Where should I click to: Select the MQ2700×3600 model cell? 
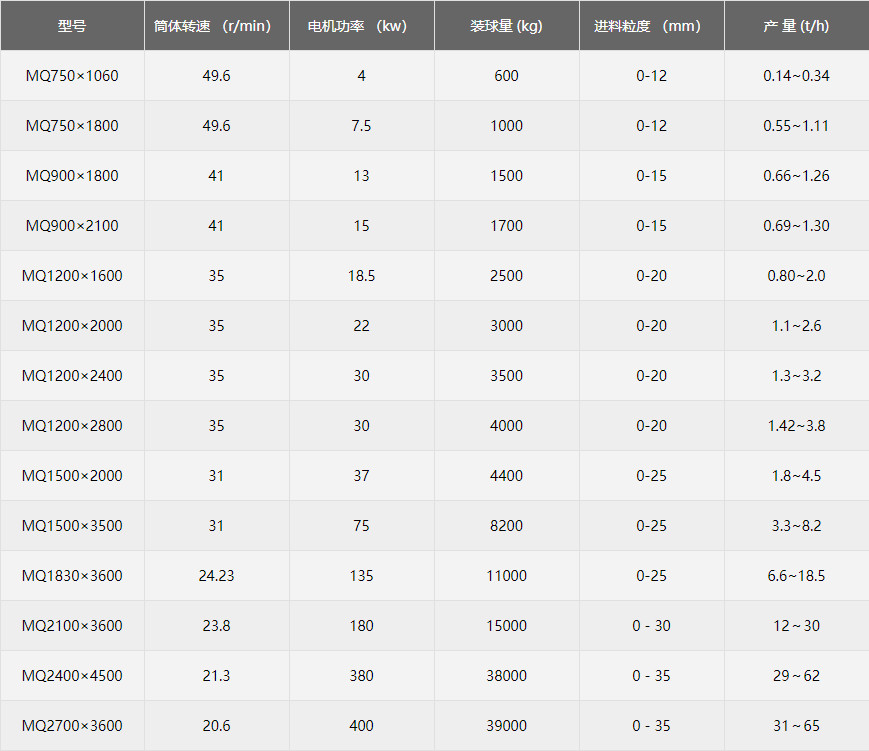(x=72, y=726)
